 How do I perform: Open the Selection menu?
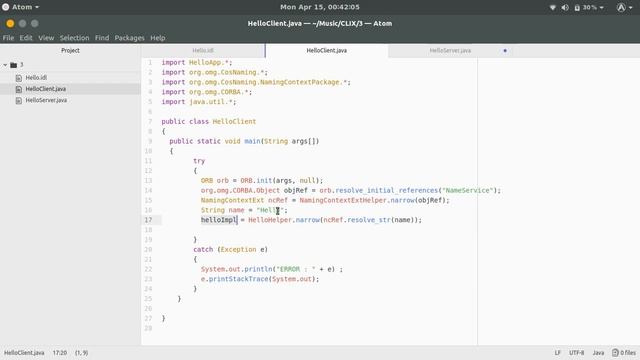74,38
